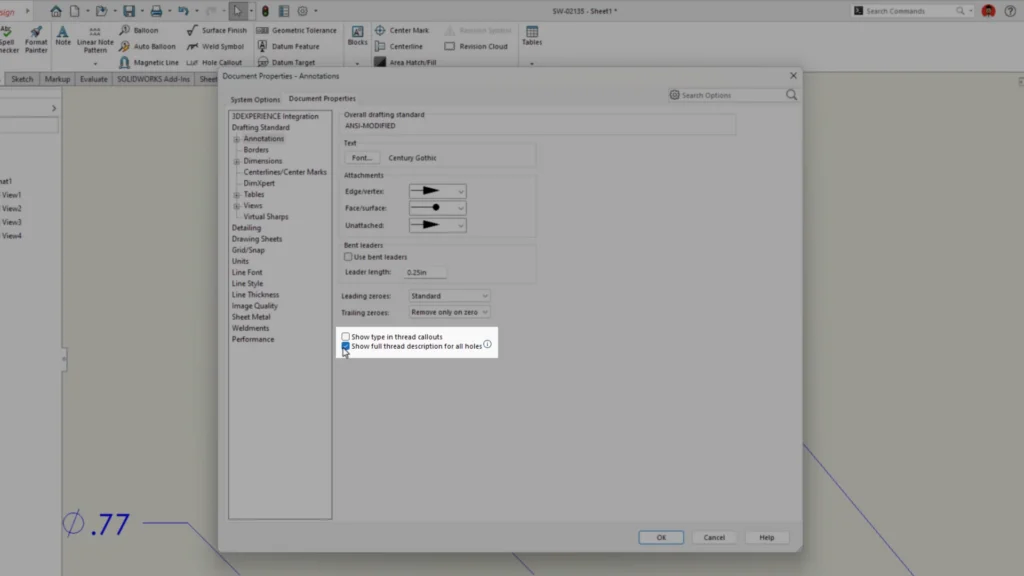Viewport: 1024px width, 576px height.
Task: Insert a Center Mark annotation
Action: point(402,30)
